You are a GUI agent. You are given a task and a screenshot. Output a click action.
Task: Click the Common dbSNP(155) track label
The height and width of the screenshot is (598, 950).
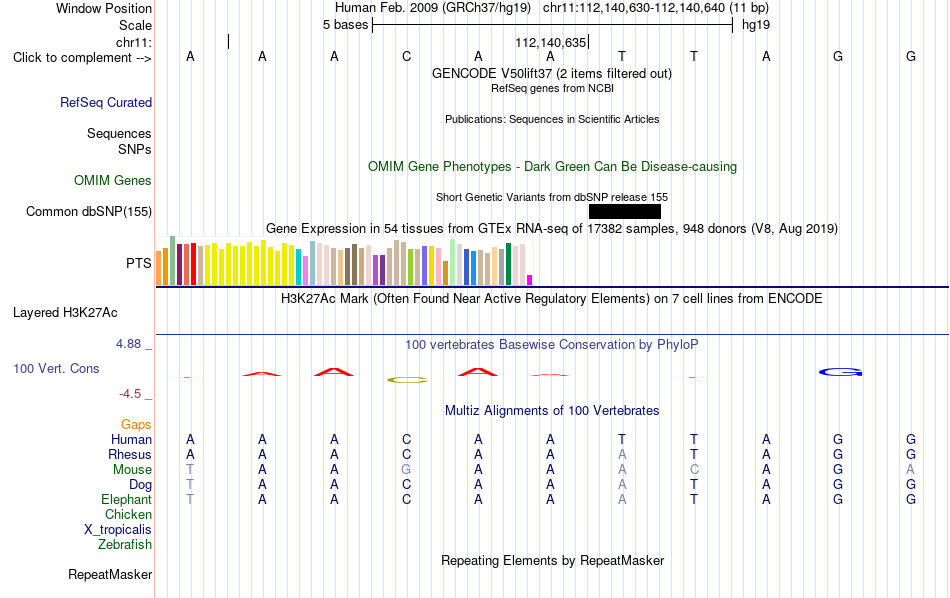pyautogui.click(x=89, y=211)
